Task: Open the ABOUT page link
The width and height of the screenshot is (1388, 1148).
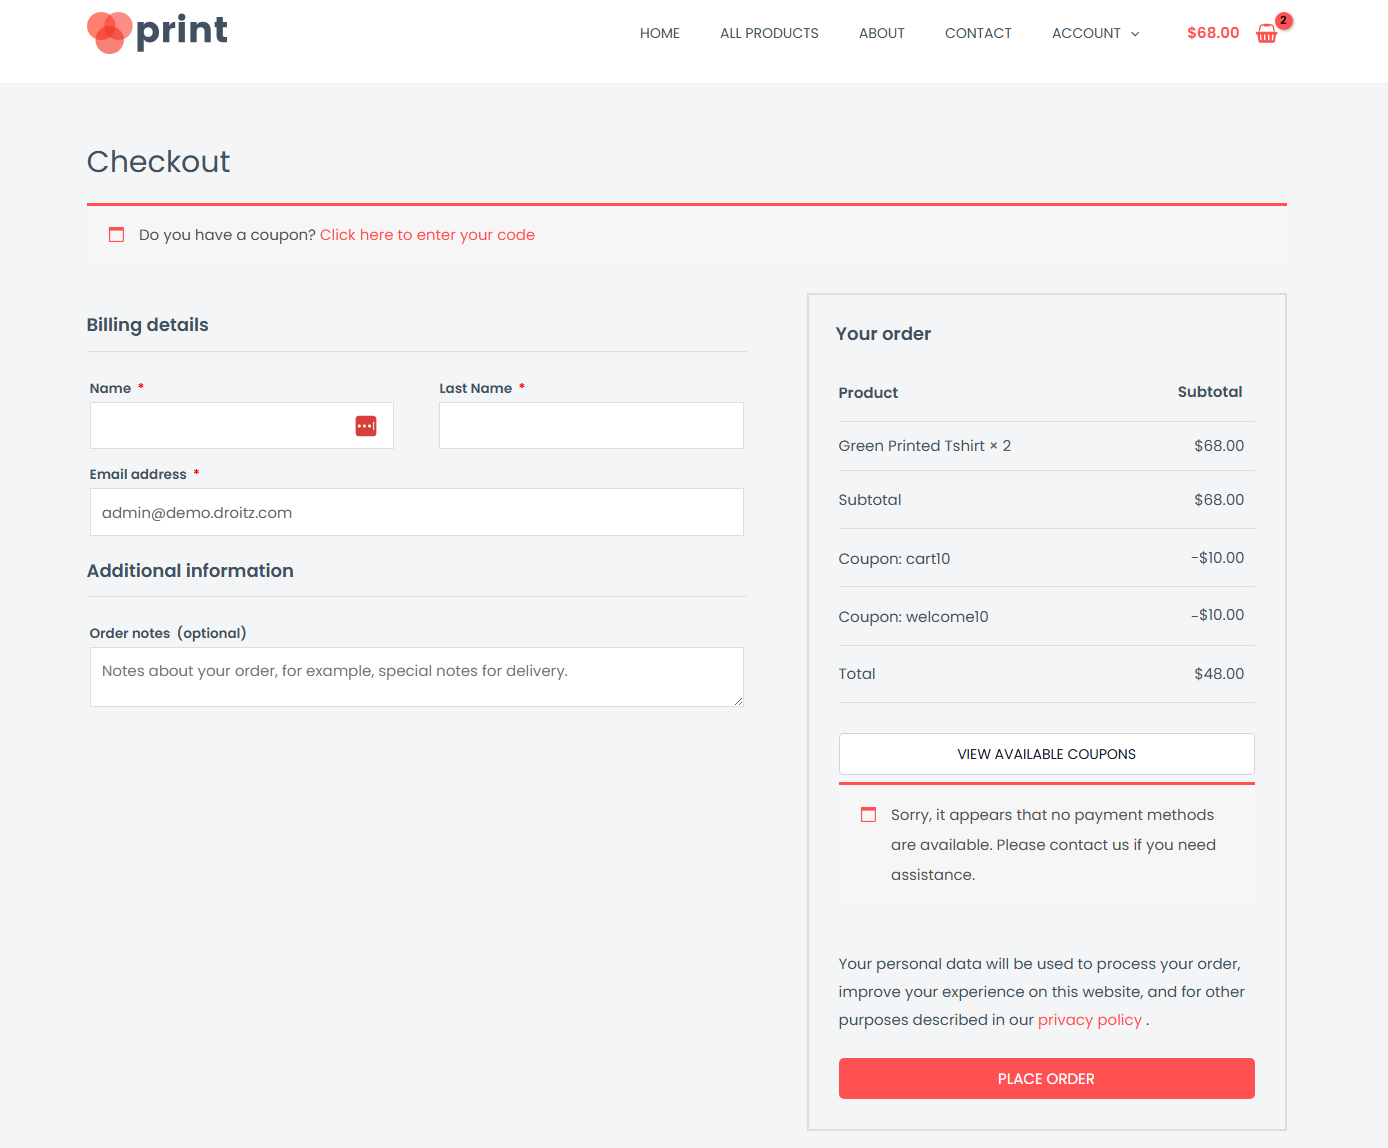Action: (881, 33)
